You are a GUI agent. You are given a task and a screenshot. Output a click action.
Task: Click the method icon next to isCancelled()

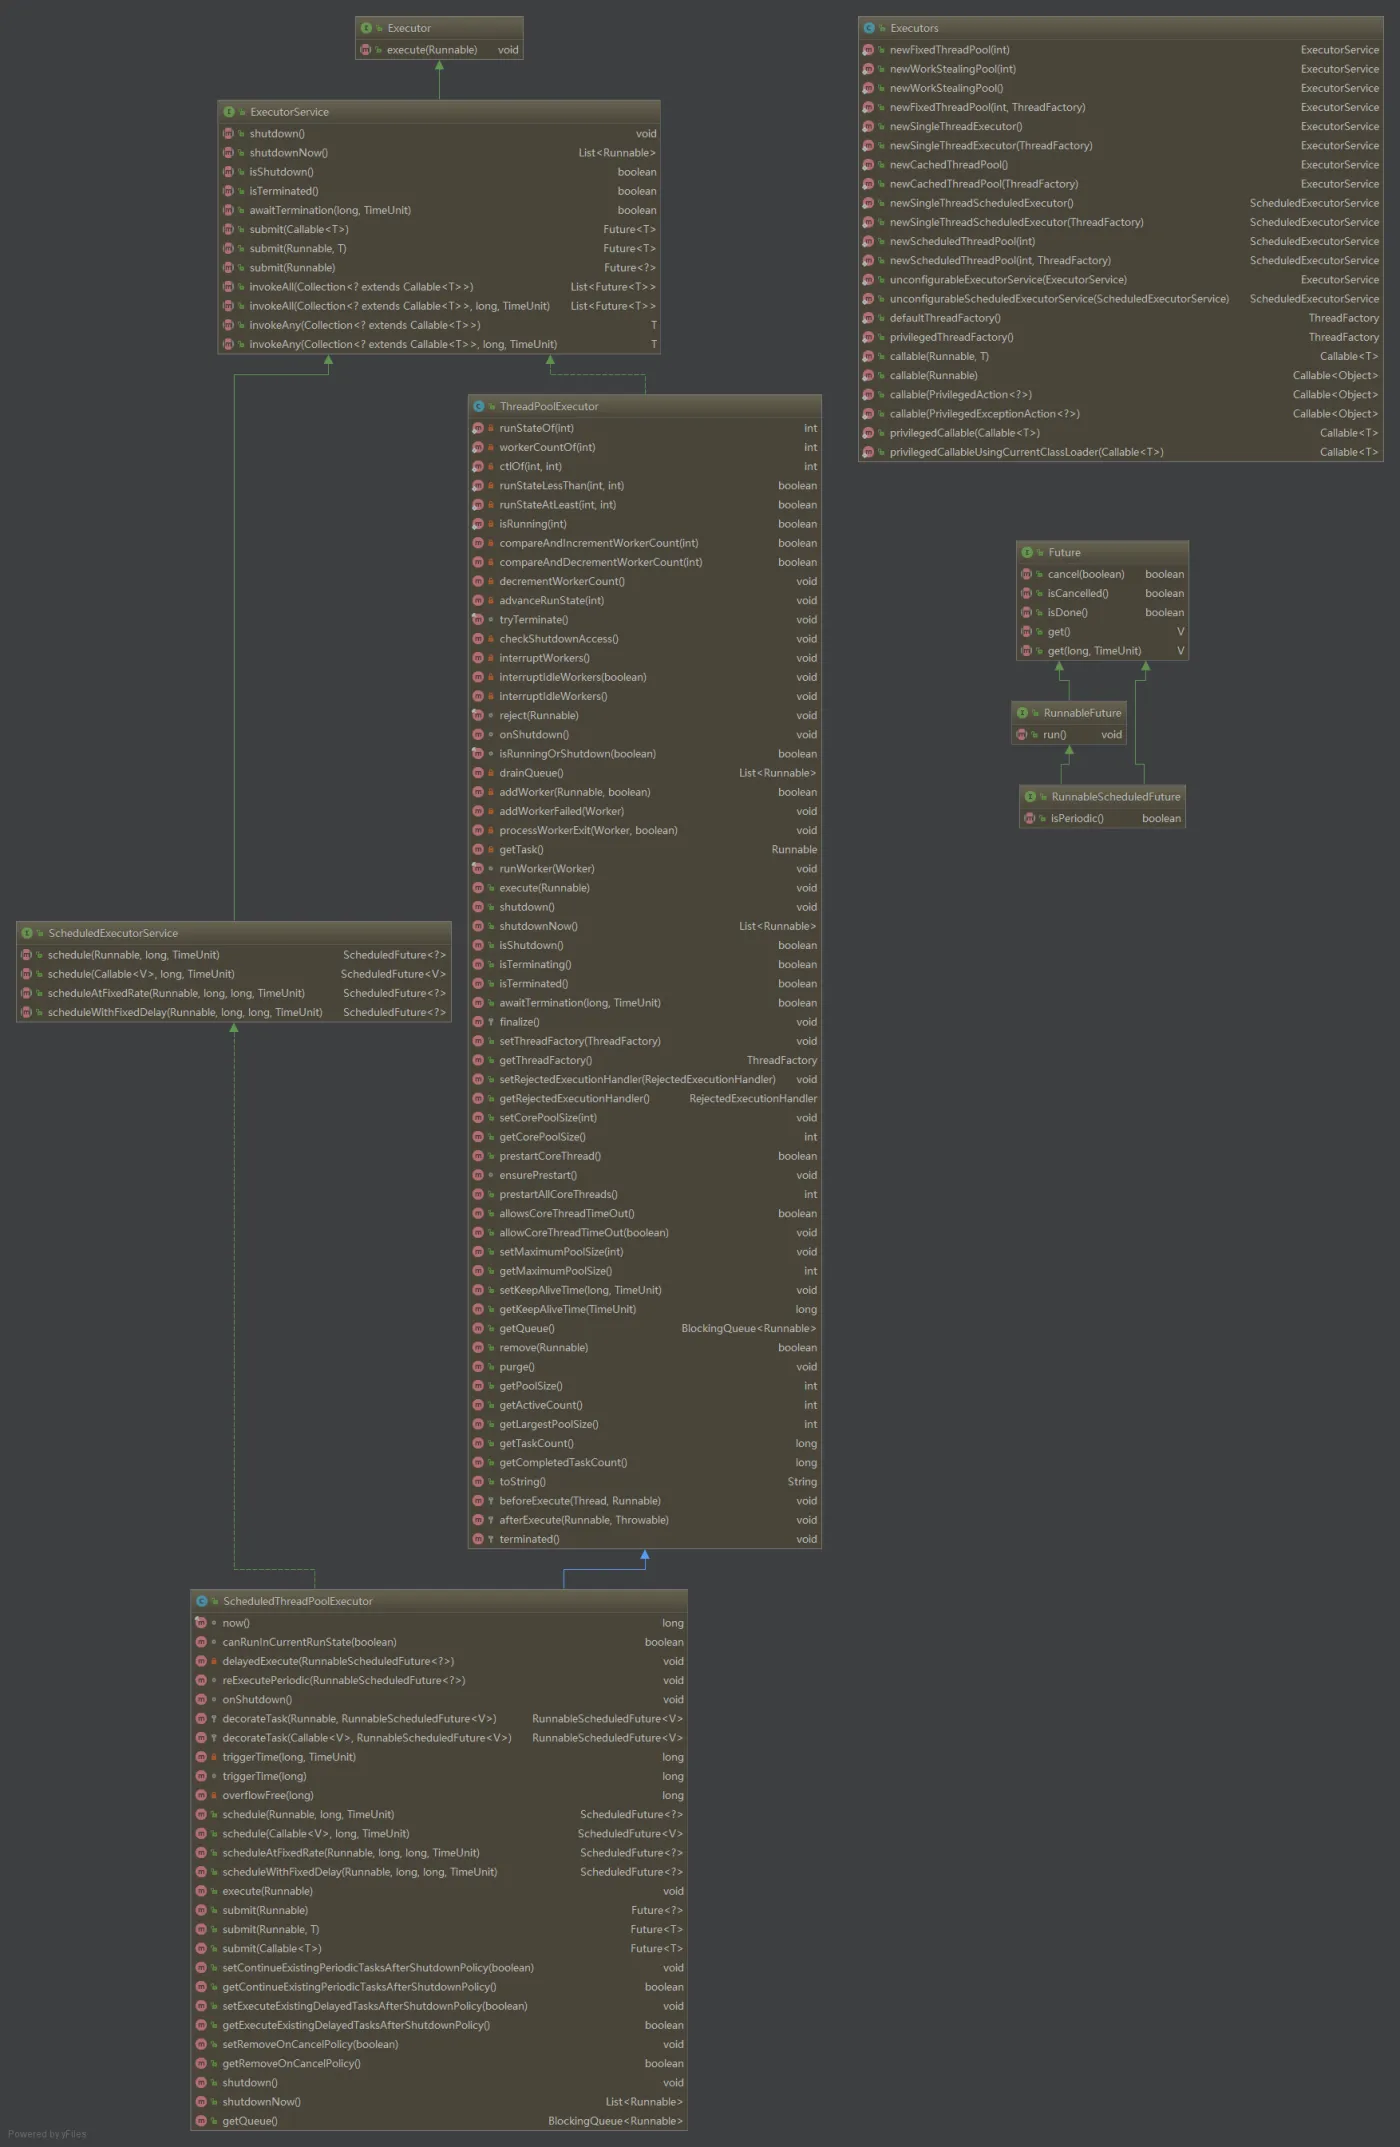pos(1026,593)
